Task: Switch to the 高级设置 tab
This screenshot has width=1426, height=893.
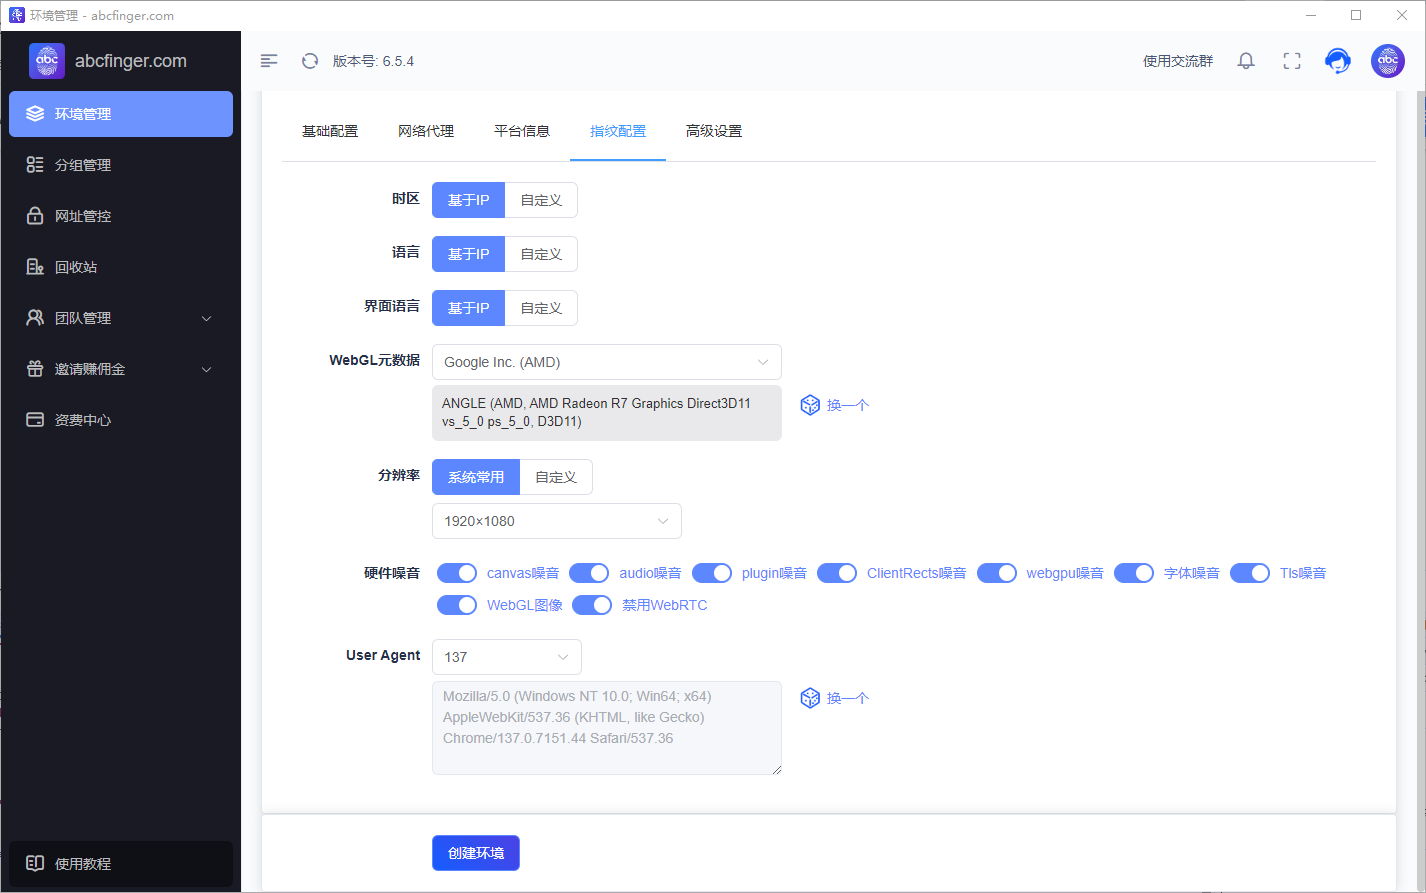Action: (x=714, y=131)
